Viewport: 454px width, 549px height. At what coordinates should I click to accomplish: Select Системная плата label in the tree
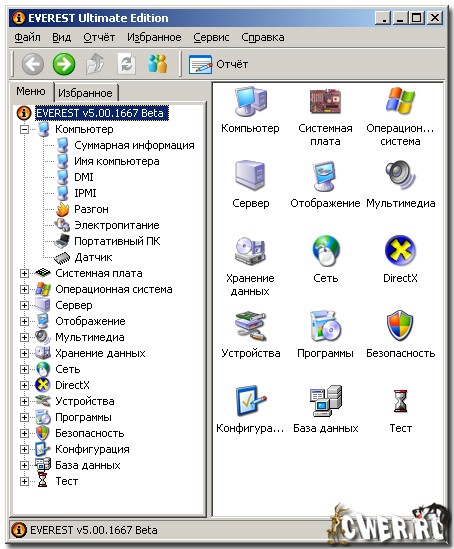99,273
